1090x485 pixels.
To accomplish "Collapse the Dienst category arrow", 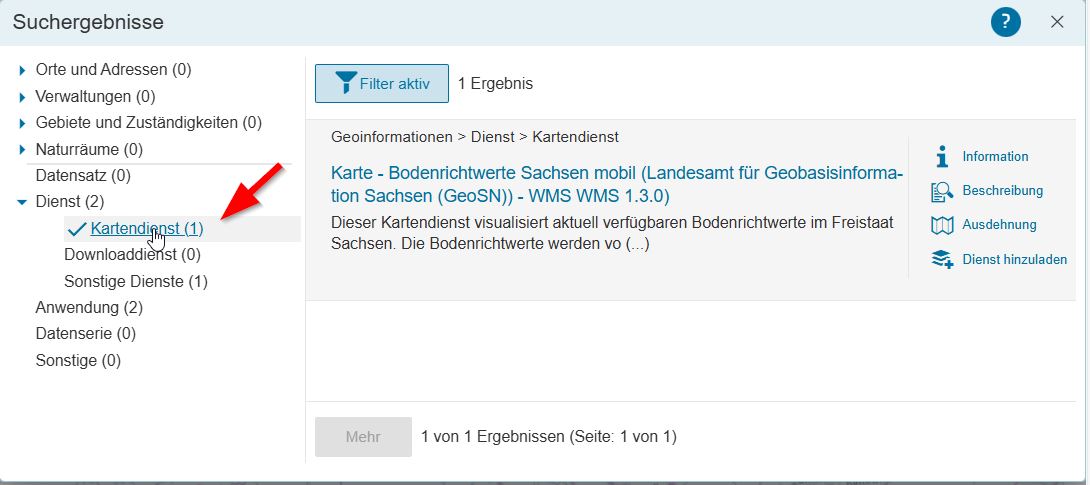I will [x=22, y=202].
